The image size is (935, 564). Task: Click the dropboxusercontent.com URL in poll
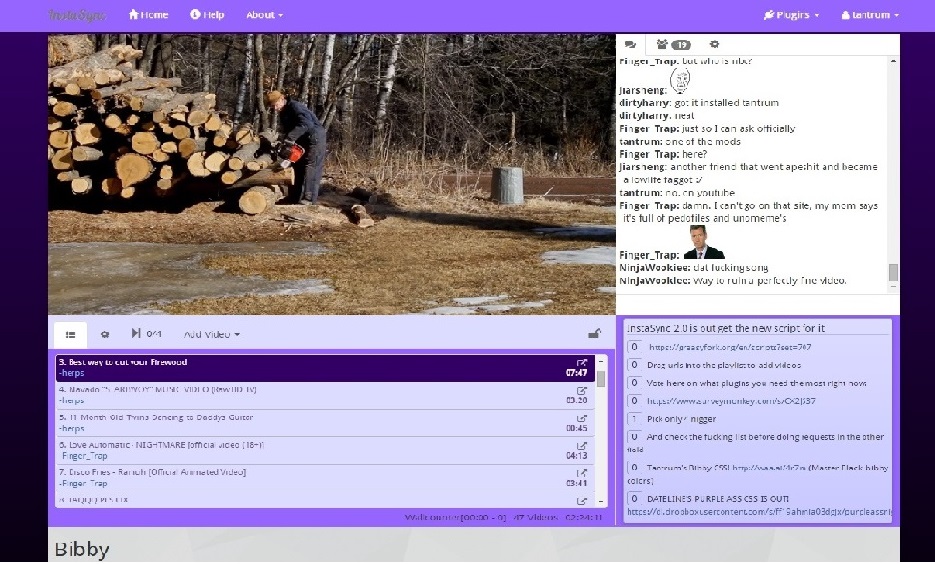(759, 512)
